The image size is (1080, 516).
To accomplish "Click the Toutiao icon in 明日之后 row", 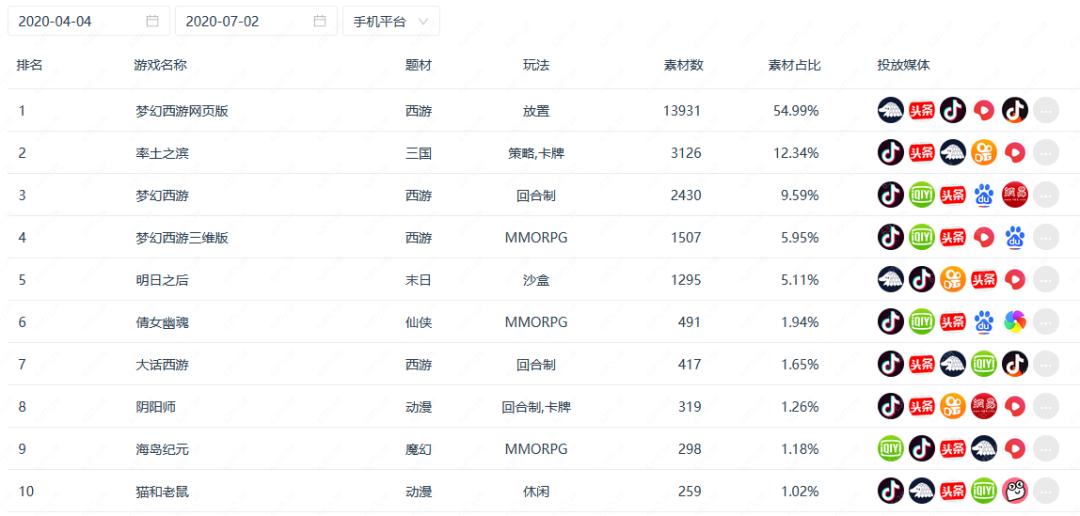I will click(x=985, y=280).
